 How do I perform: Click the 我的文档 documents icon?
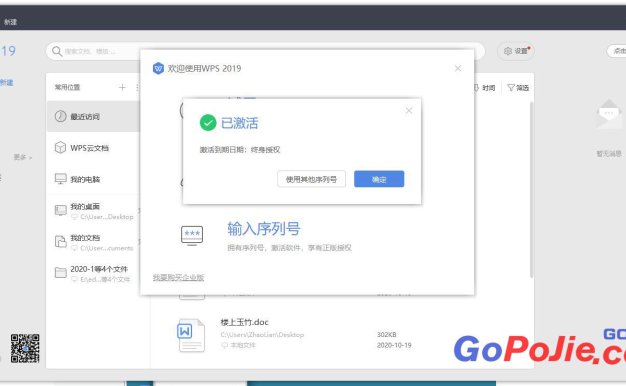tap(60, 241)
